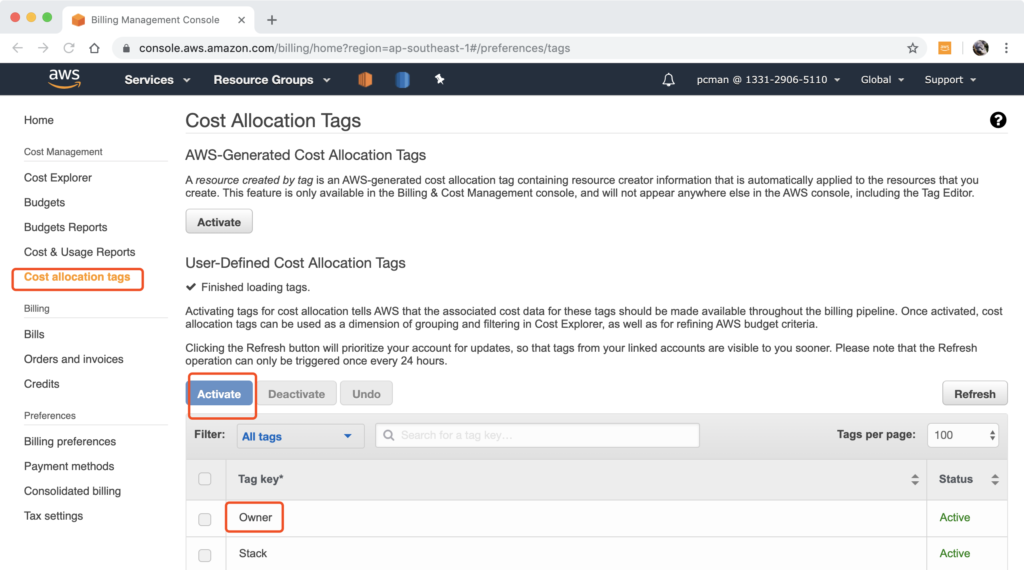Viewport: 1024px width, 570px height.
Task: Open Tax settings
Action: [x=53, y=516]
